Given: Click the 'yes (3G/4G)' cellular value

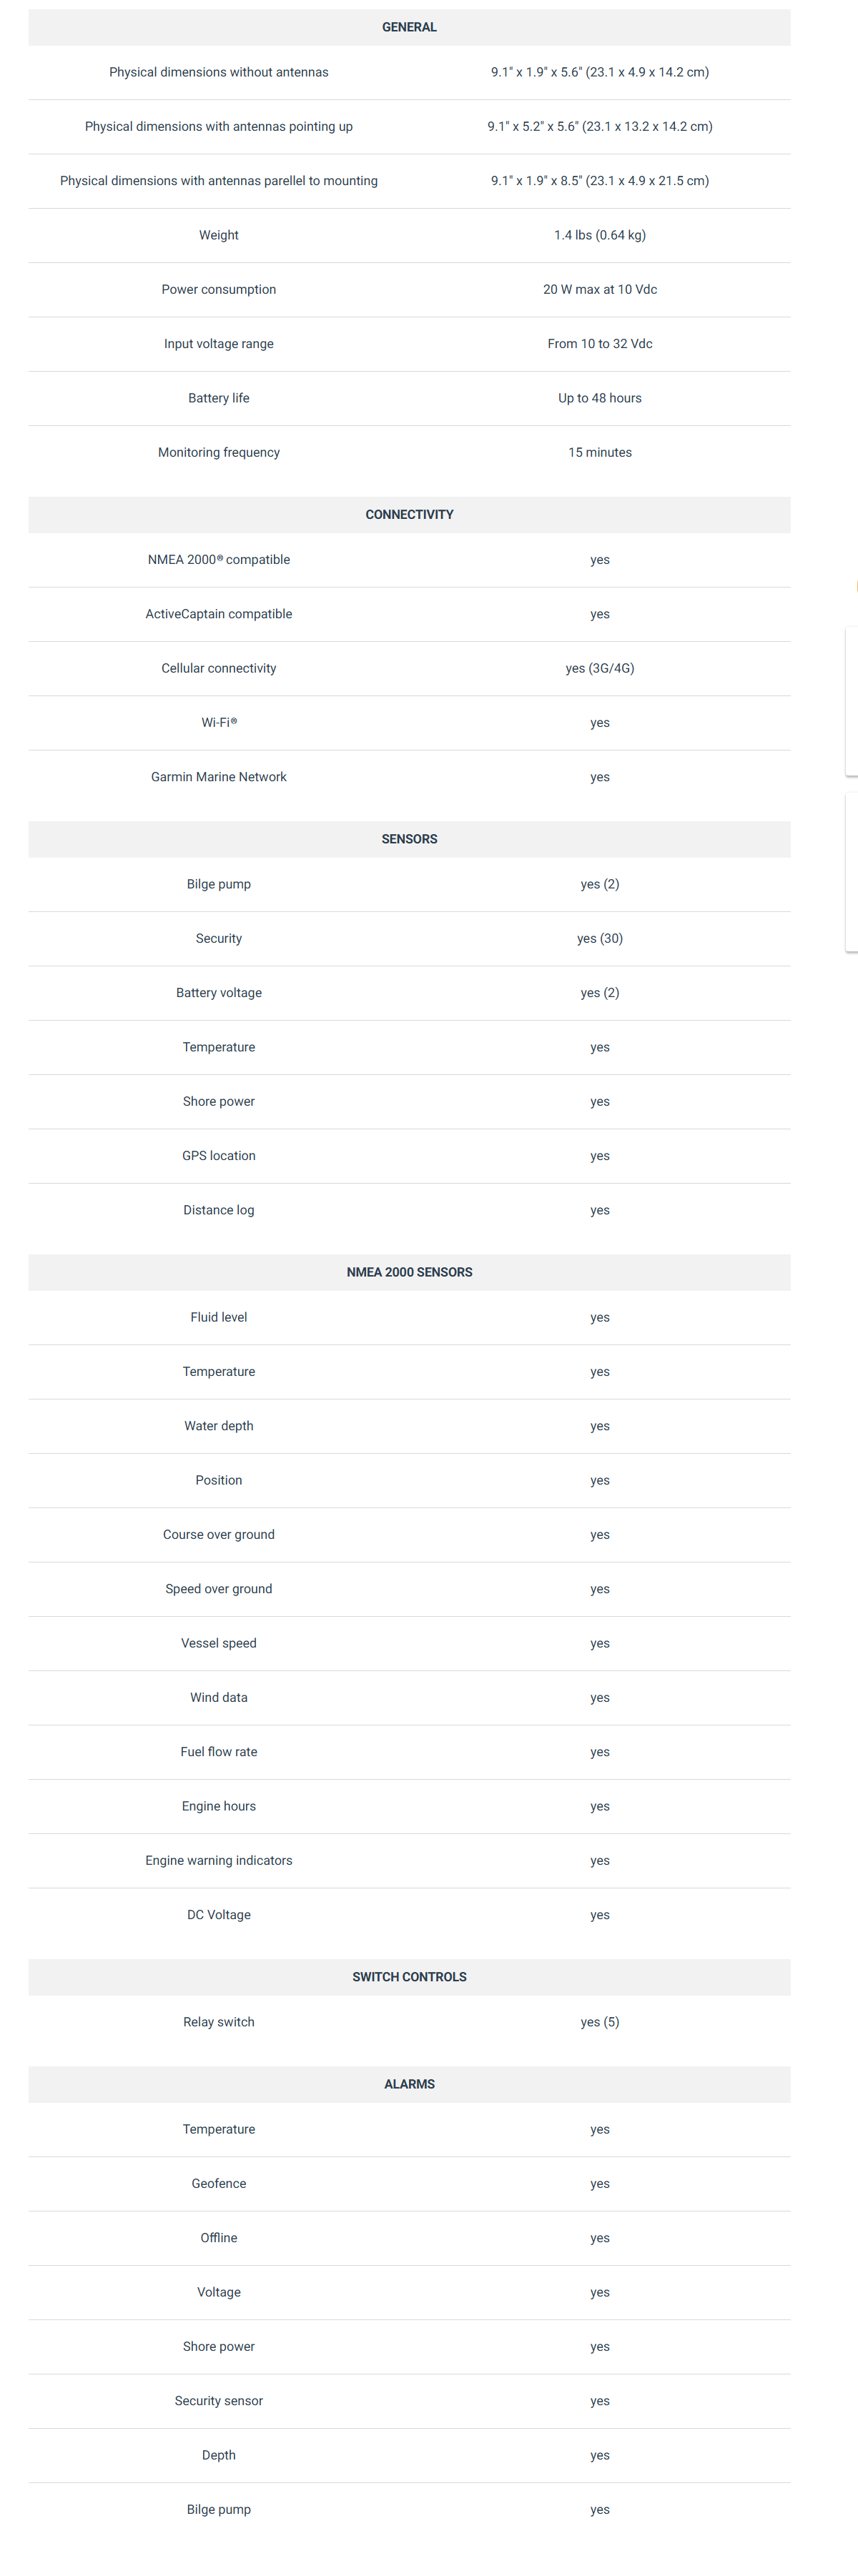Looking at the screenshot, I should tap(600, 668).
